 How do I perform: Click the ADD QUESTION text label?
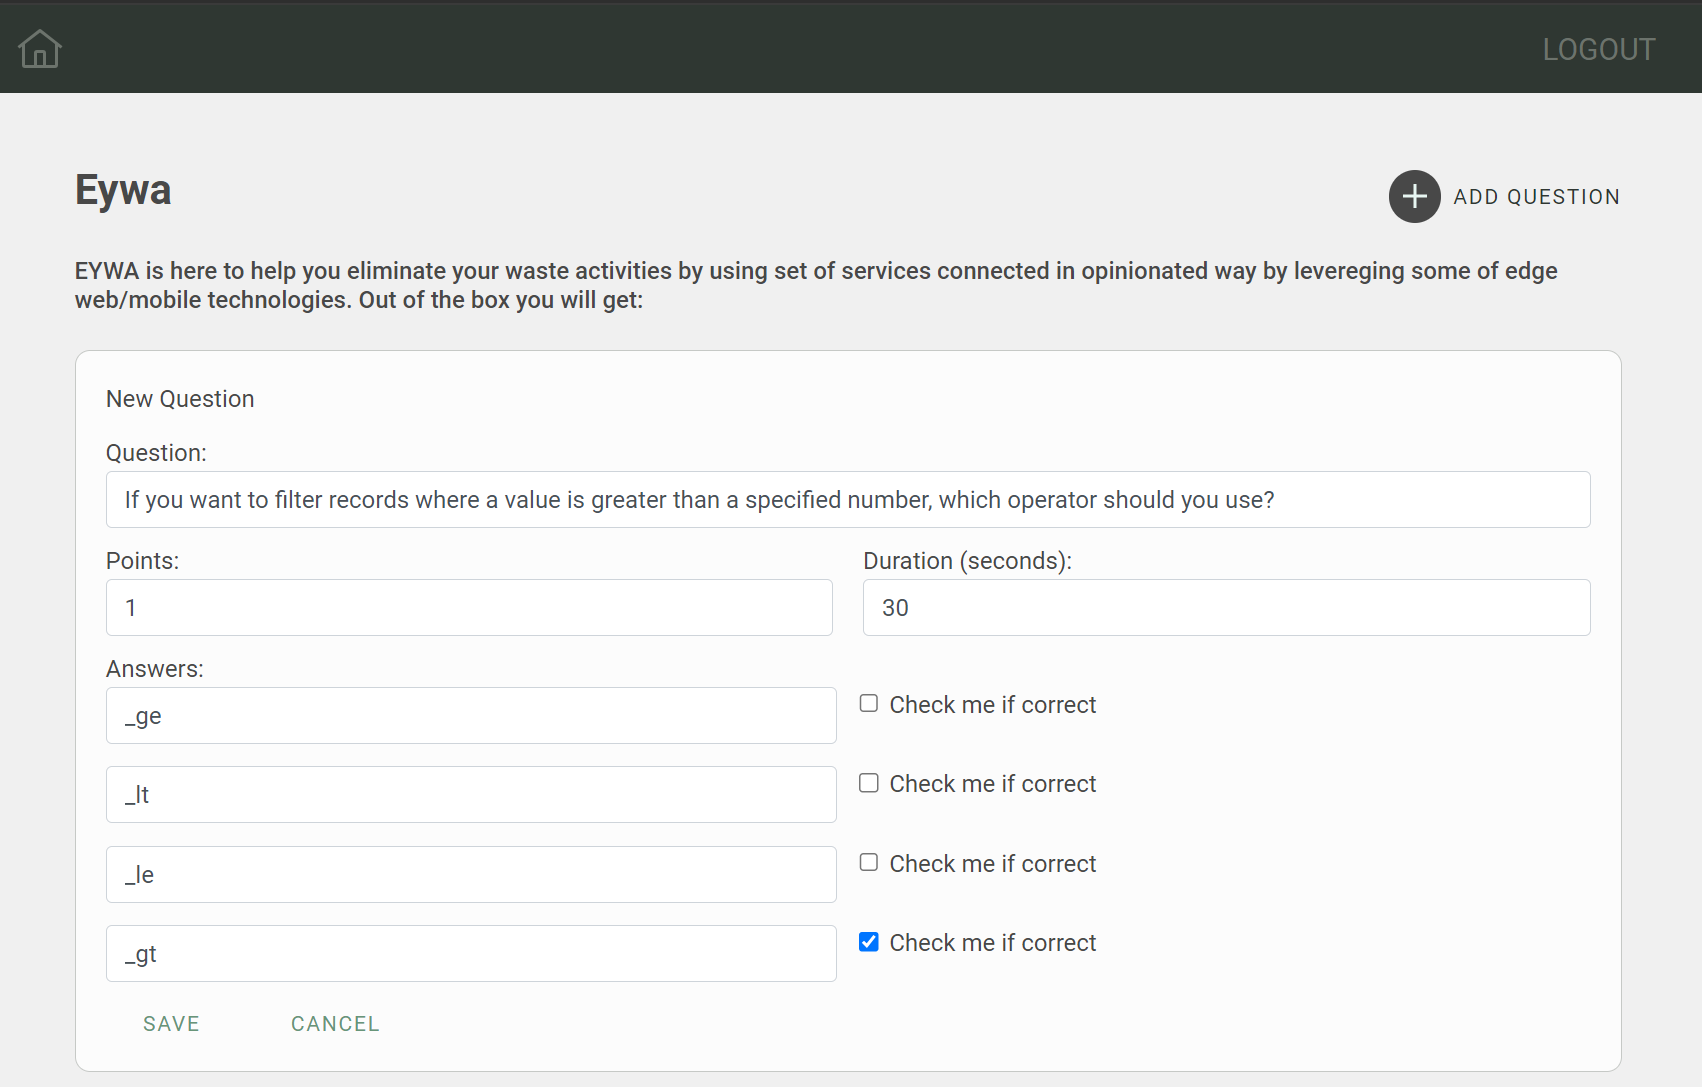pyautogui.click(x=1536, y=197)
